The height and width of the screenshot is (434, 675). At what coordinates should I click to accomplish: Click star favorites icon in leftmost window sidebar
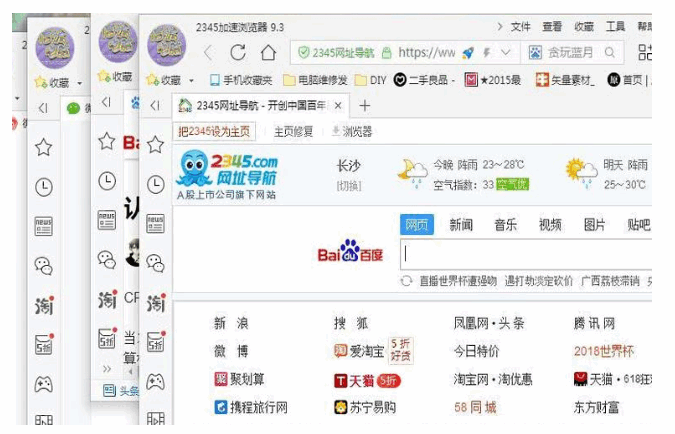(43, 147)
